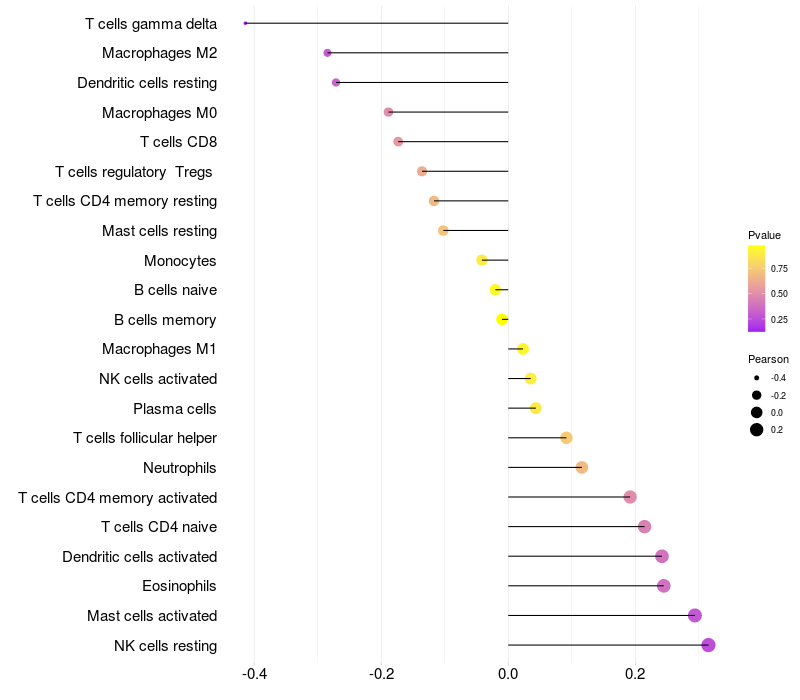Click the "T cells follicular helper" label
This screenshot has height=700, width=800.
145,438
